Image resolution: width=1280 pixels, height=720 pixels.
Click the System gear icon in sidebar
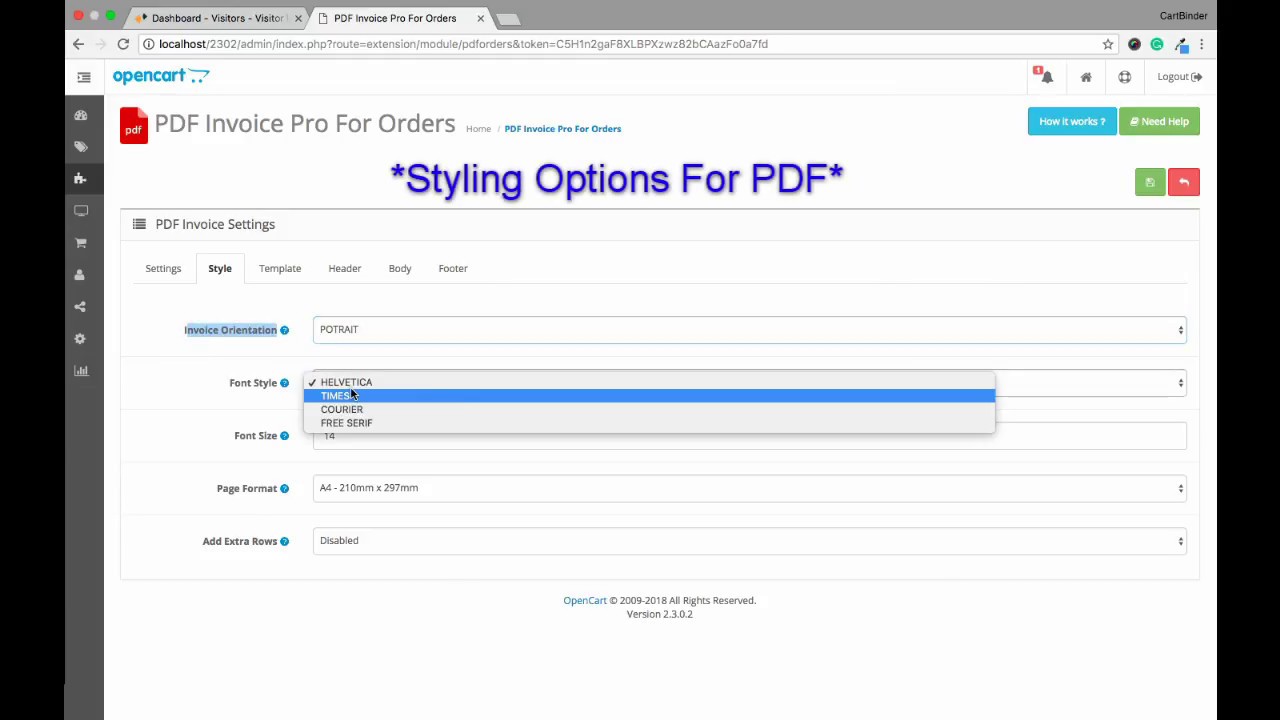[x=81, y=339]
